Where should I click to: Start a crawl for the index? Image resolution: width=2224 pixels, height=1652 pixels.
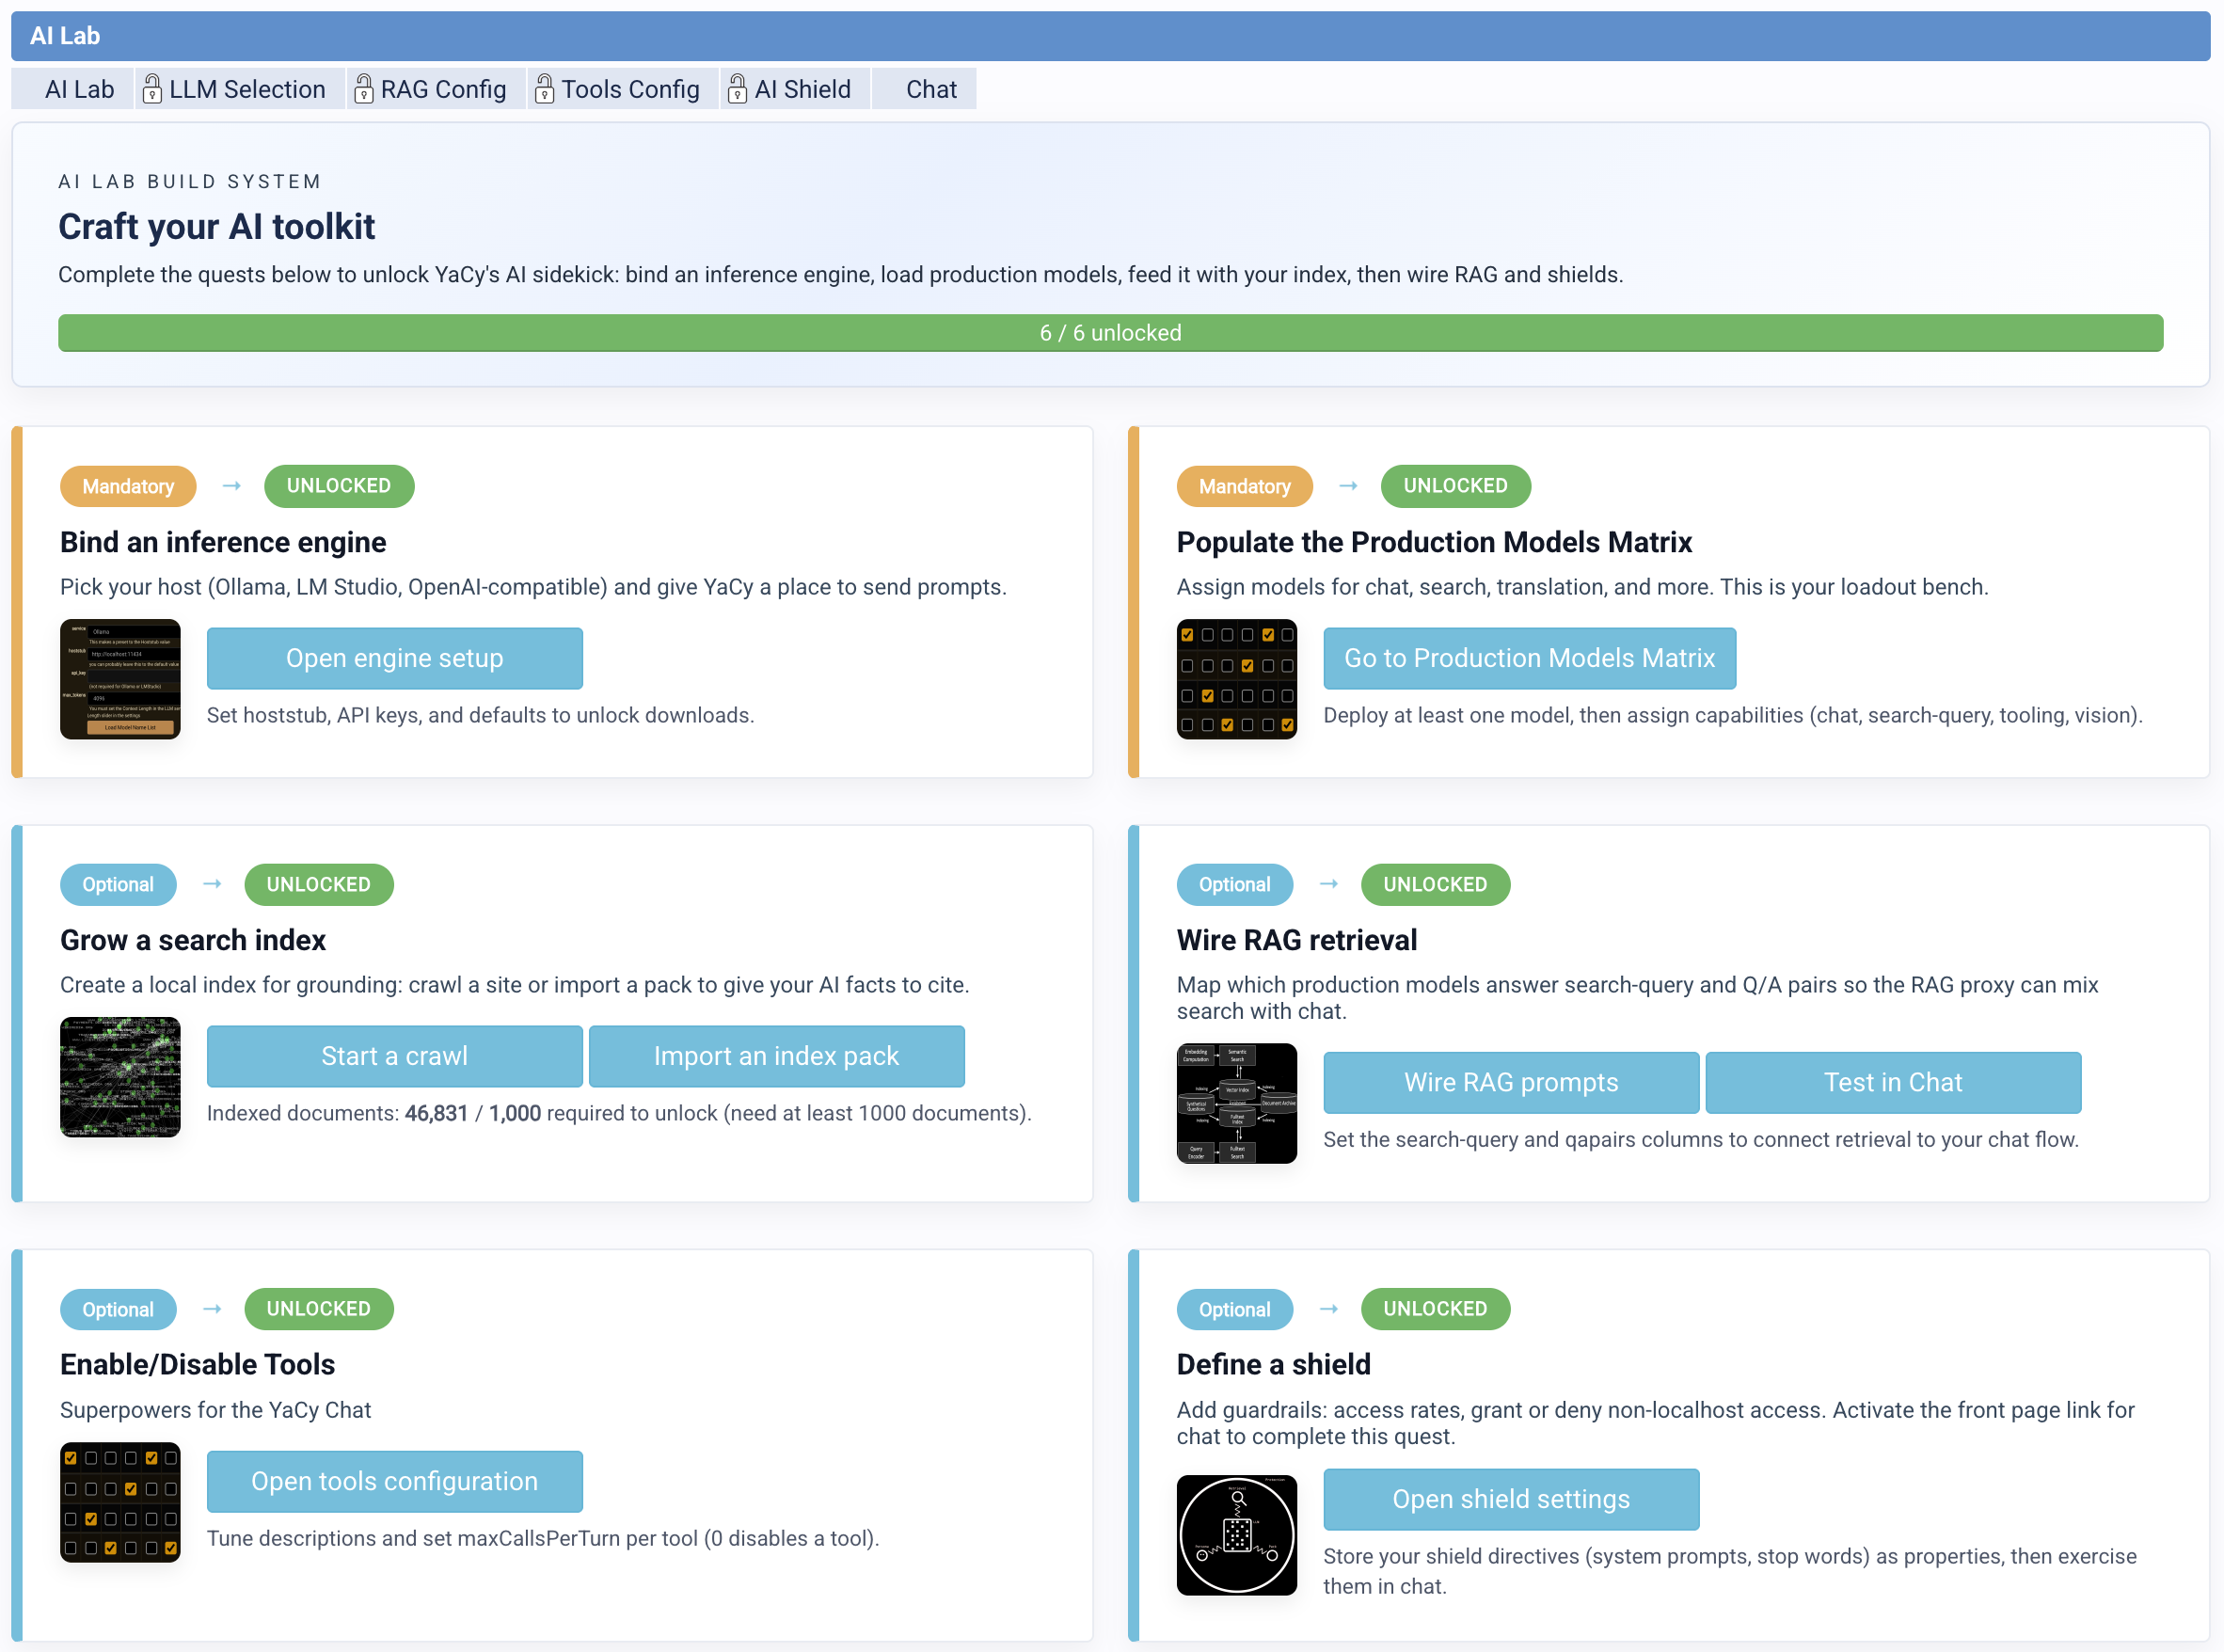[394, 1056]
